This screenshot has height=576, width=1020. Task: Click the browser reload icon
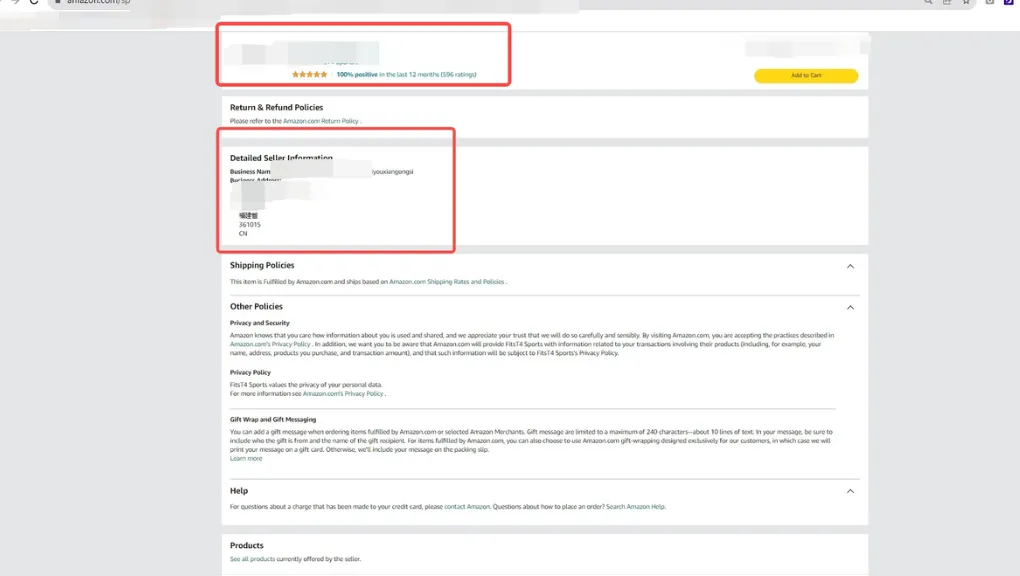34,2
